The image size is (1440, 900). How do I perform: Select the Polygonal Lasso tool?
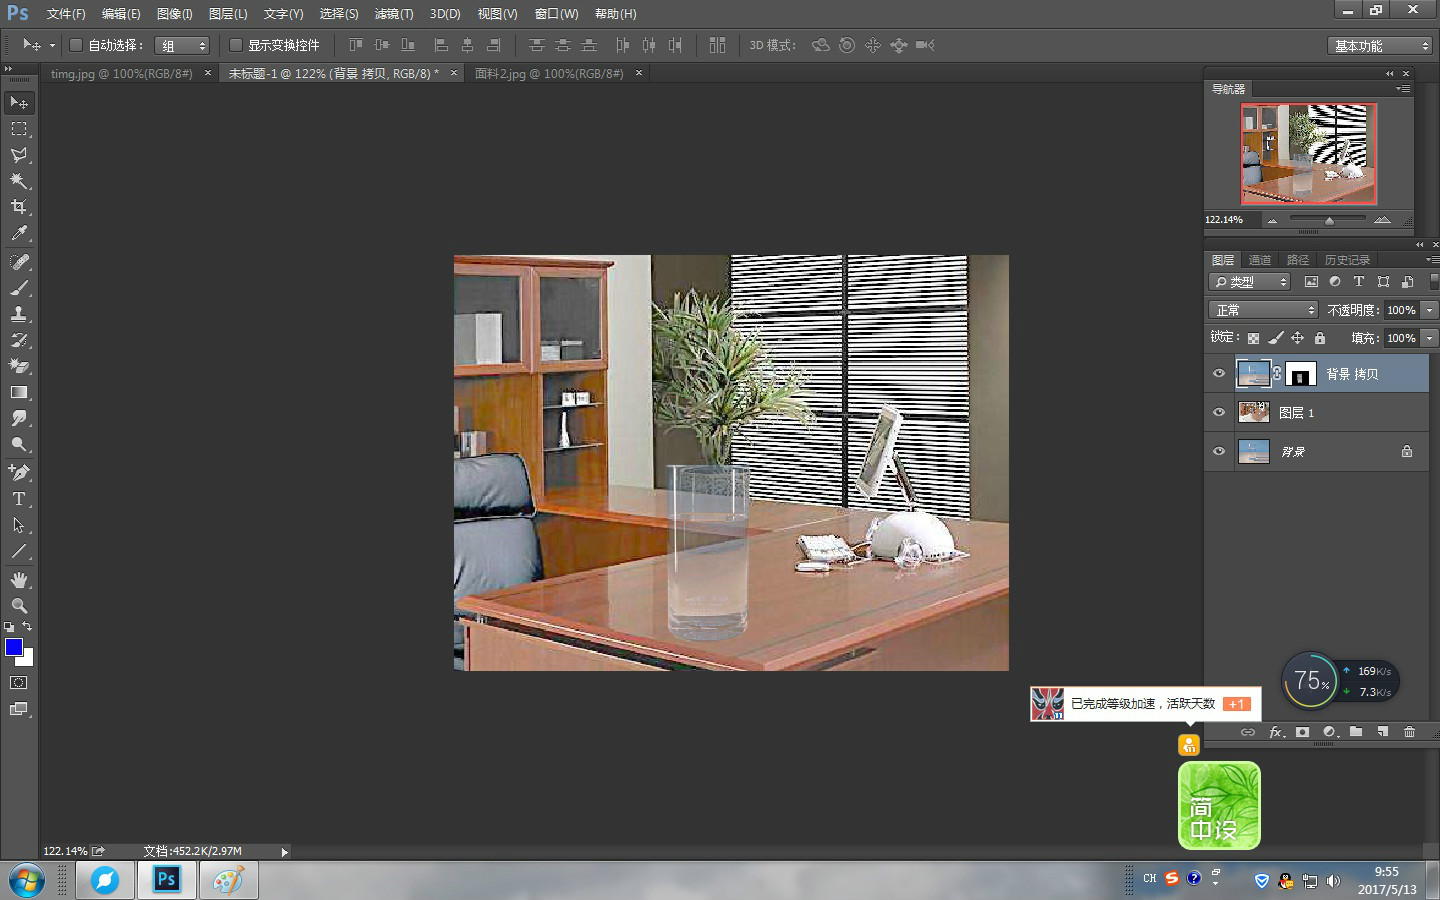pos(19,155)
